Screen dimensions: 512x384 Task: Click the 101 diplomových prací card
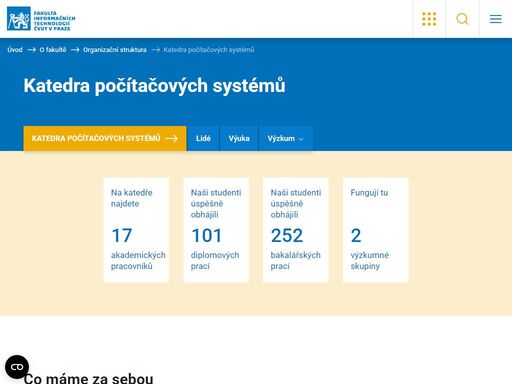pyautogui.click(x=216, y=230)
